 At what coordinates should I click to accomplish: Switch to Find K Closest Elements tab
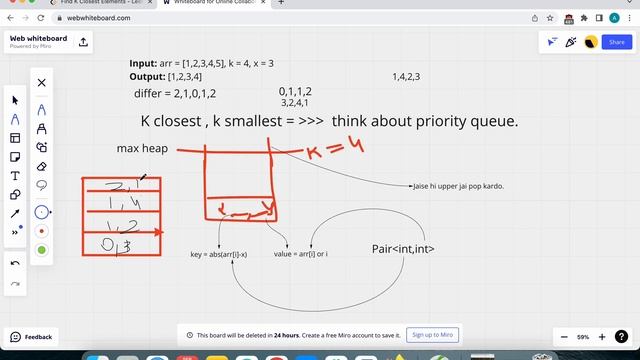tap(100, 3)
